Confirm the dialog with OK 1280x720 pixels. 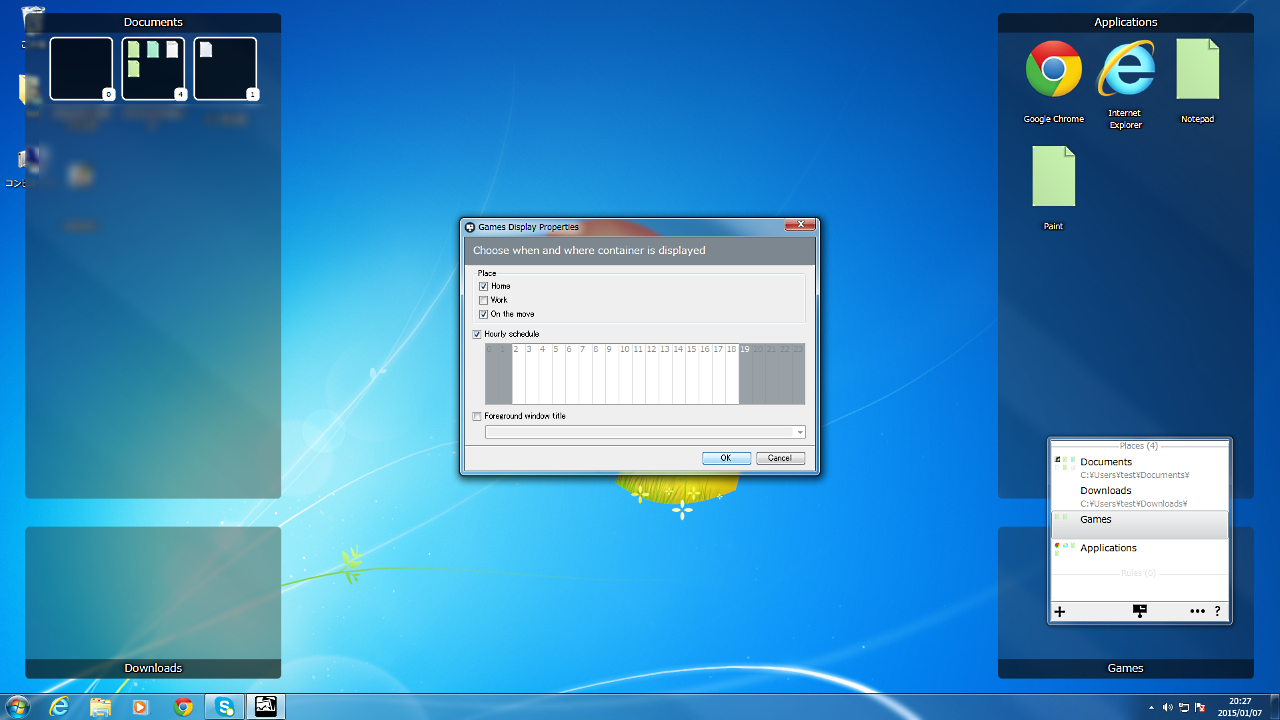click(x=726, y=458)
